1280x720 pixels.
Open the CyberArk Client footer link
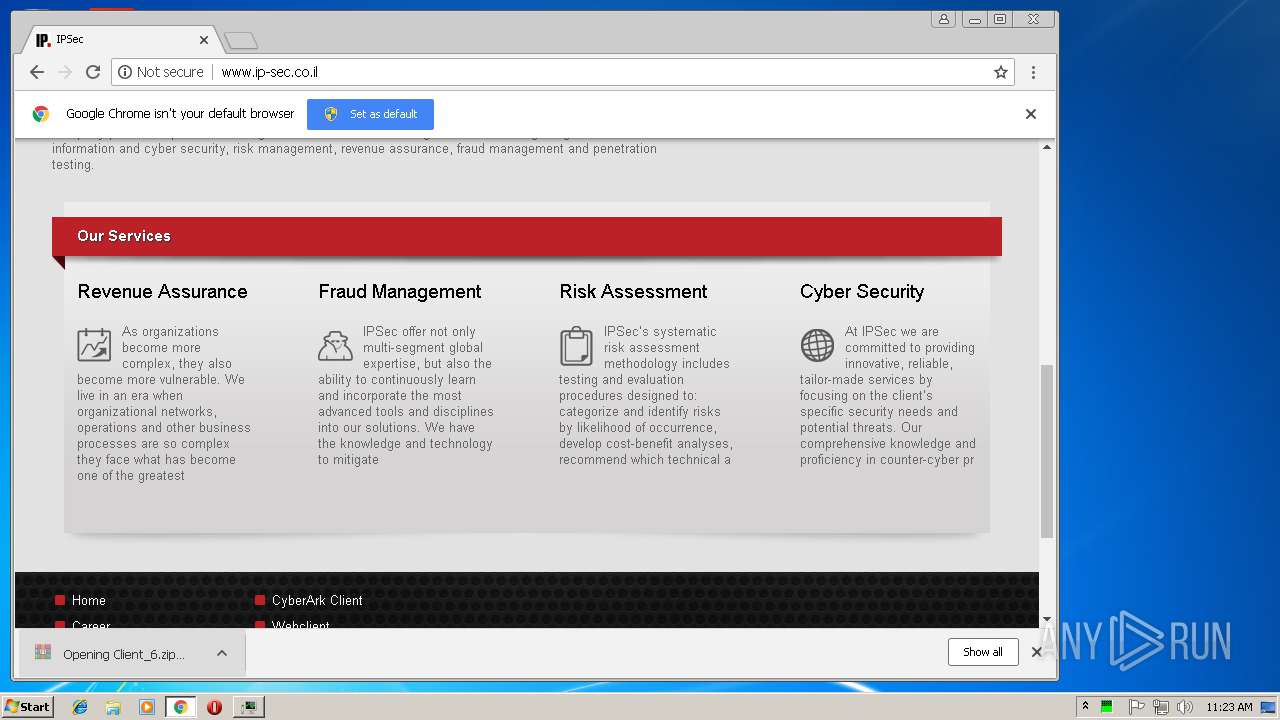pyautogui.click(x=317, y=600)
